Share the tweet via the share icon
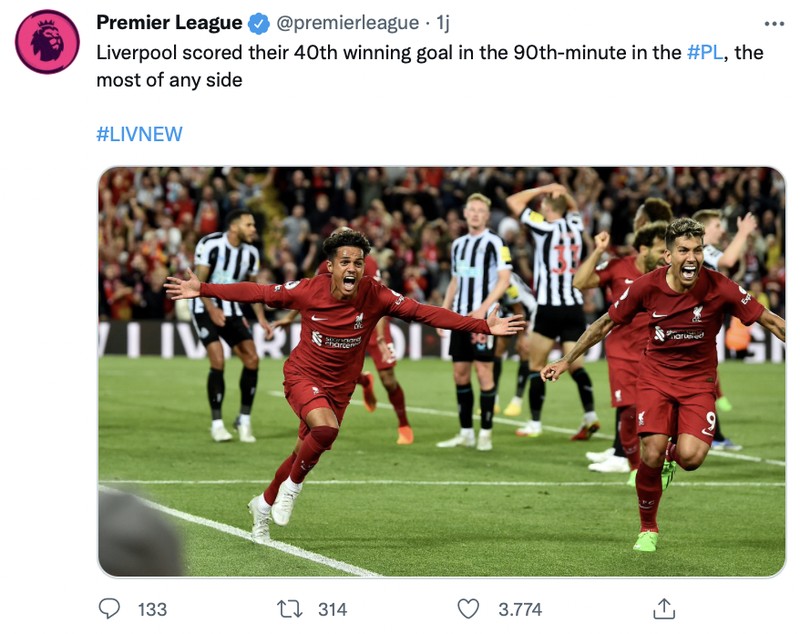This screenshot has width=800, height=634. pos(663,607)
